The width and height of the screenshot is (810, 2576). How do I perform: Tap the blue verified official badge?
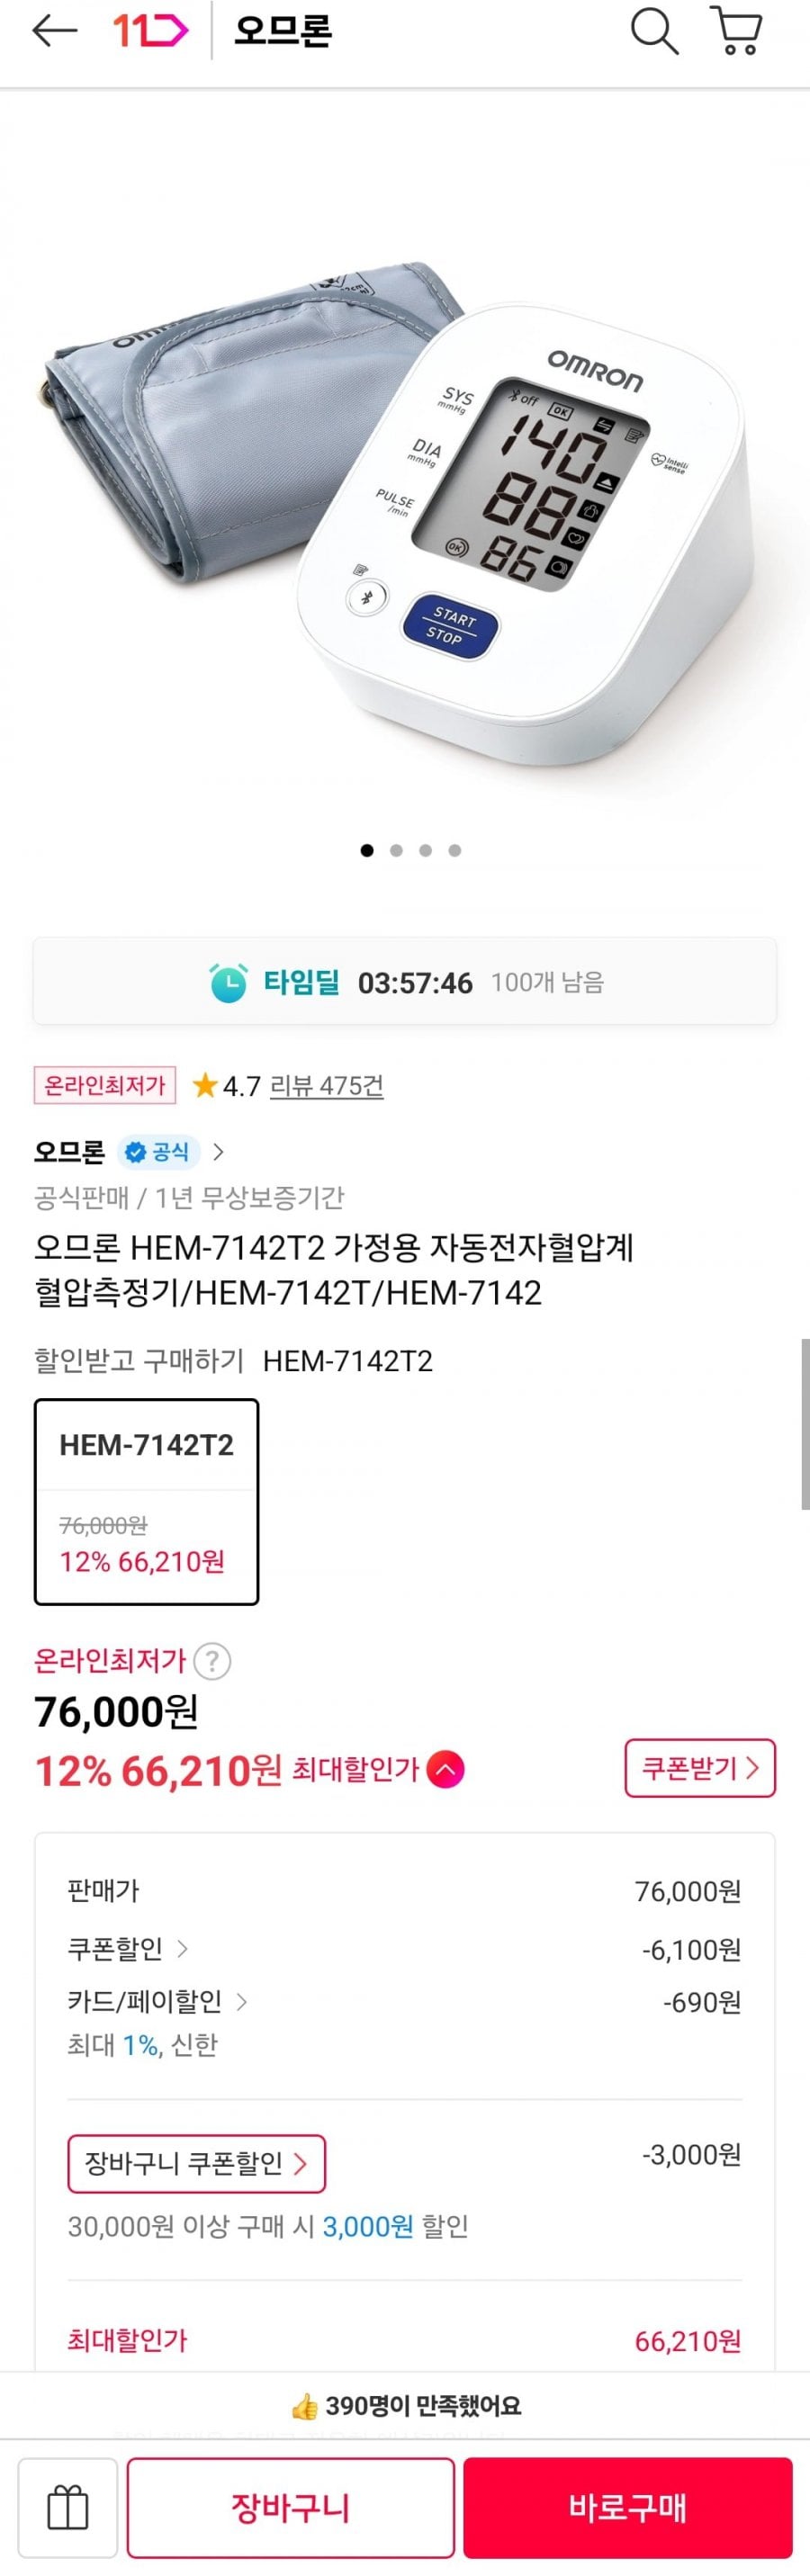tap(159, 1152)
